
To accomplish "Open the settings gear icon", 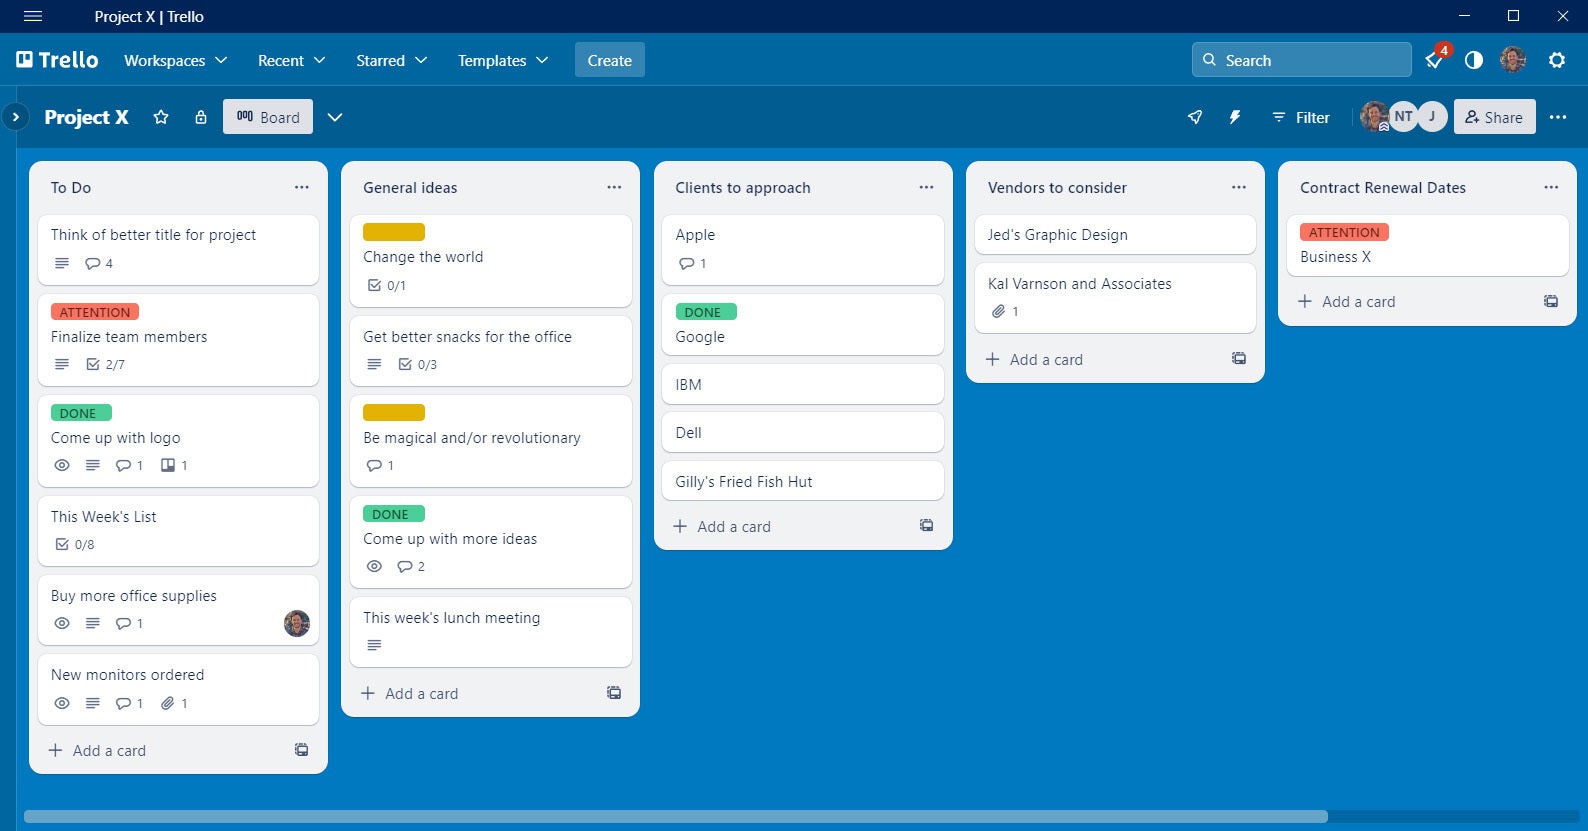I will pyautogui.click(x=1557, y=60).
